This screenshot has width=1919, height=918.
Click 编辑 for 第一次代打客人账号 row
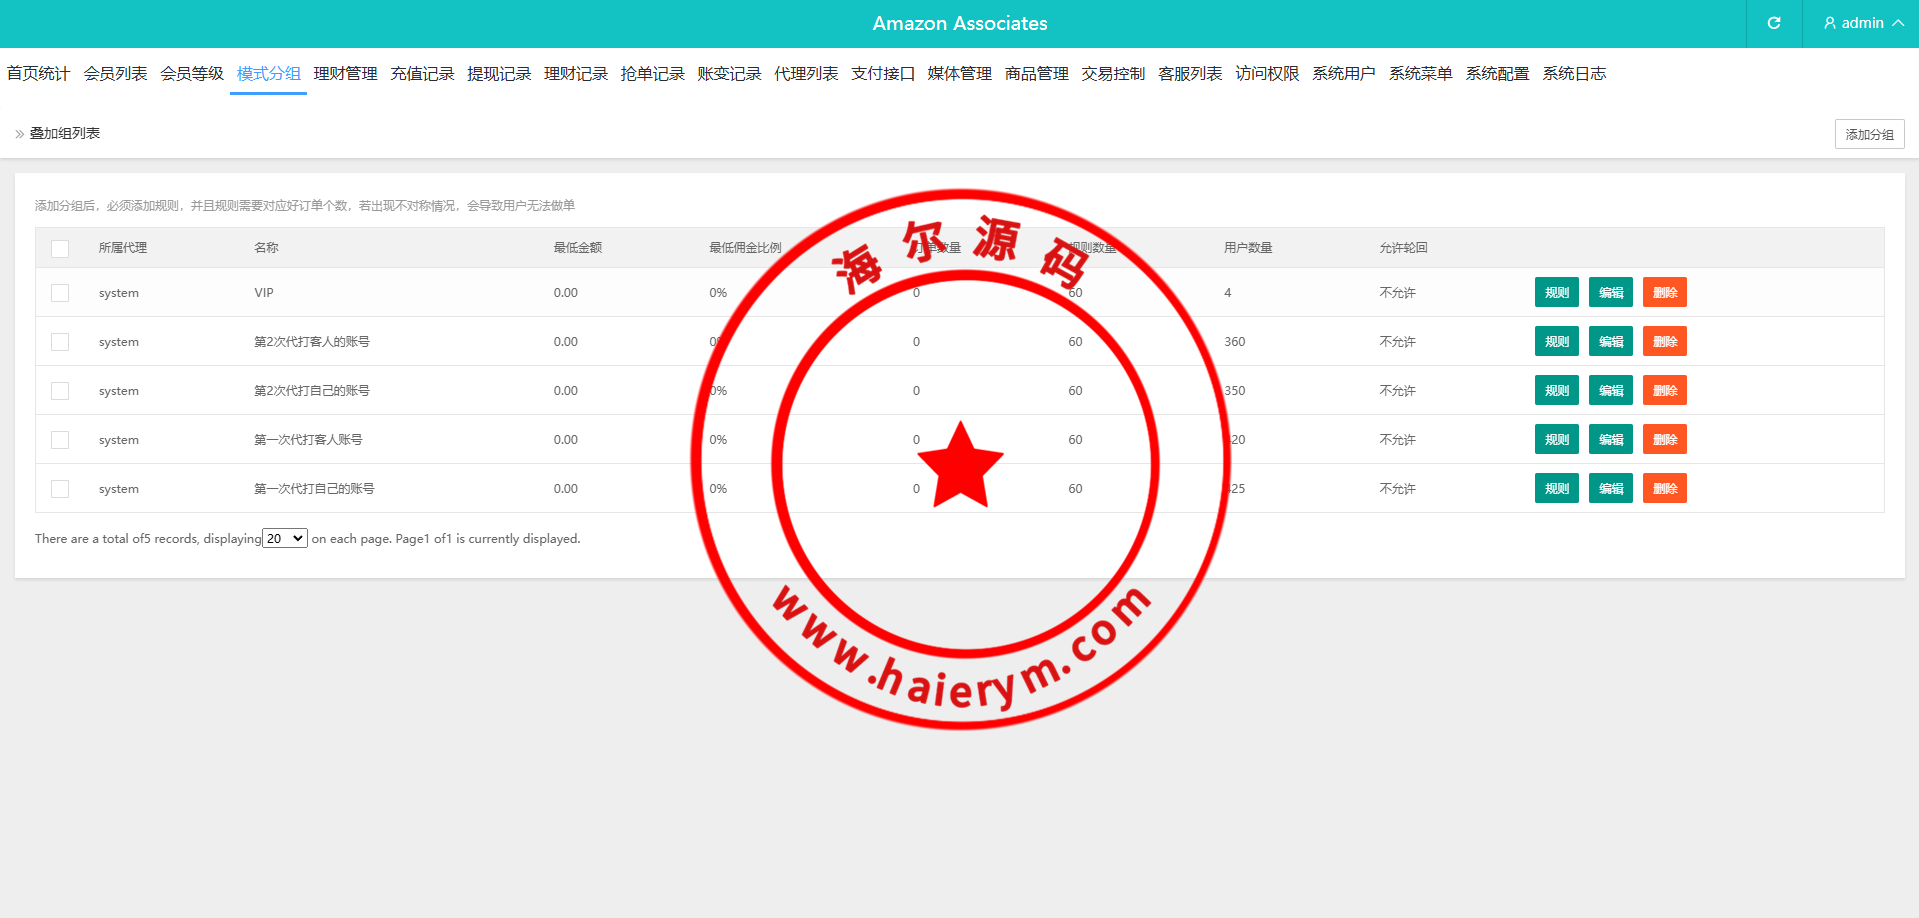coord(1611,440)
